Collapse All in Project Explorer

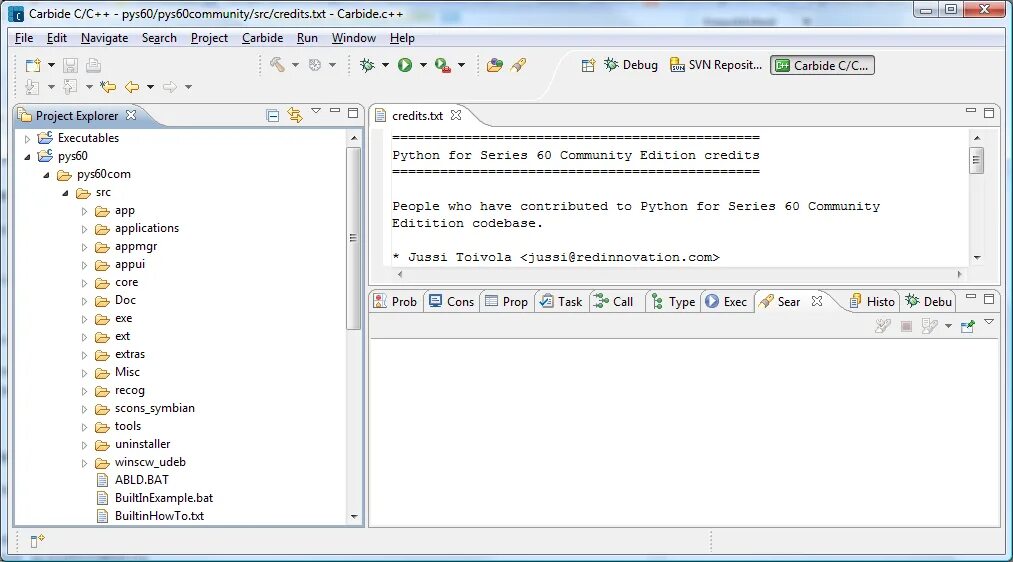click(273, 116)
